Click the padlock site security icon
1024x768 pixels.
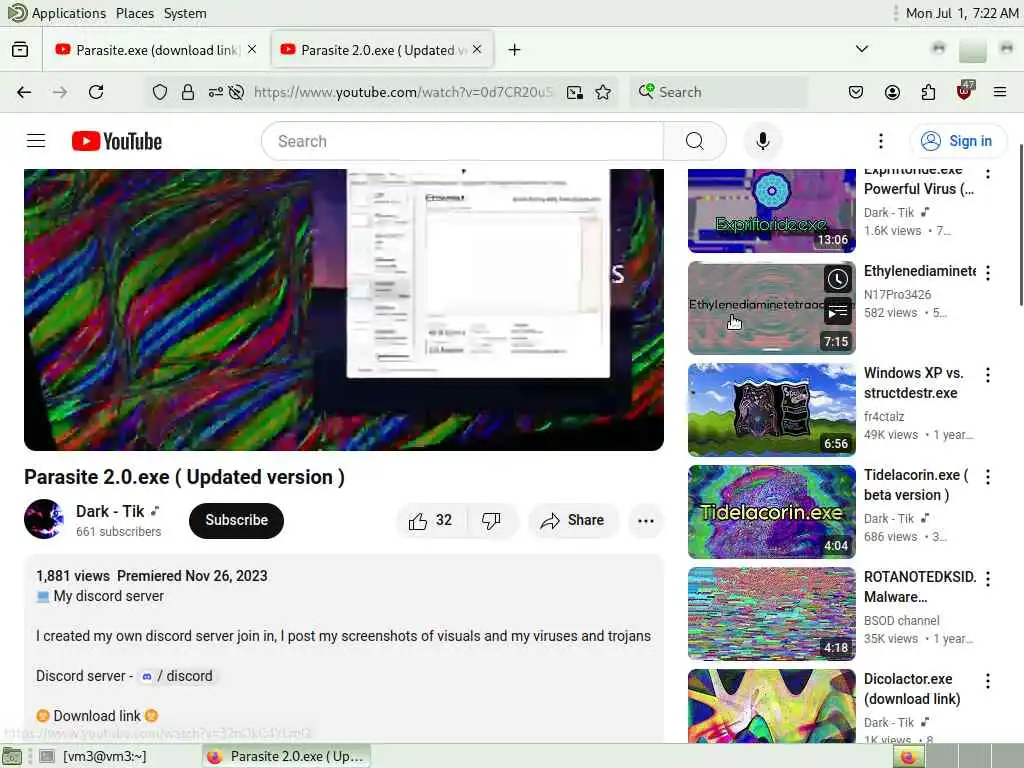pos(187,92)
